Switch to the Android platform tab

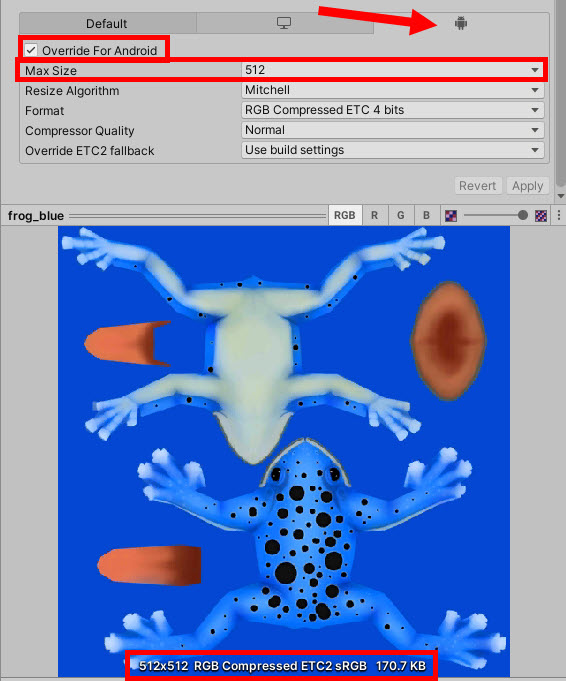tap(461, 23)
